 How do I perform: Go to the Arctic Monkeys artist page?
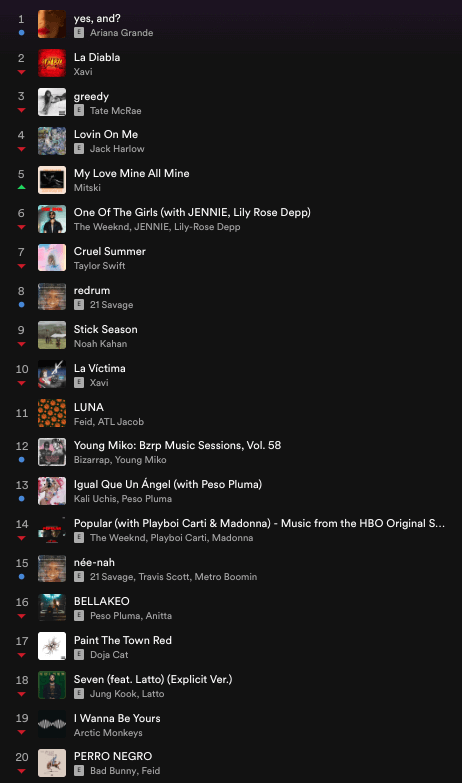[108, 733]
